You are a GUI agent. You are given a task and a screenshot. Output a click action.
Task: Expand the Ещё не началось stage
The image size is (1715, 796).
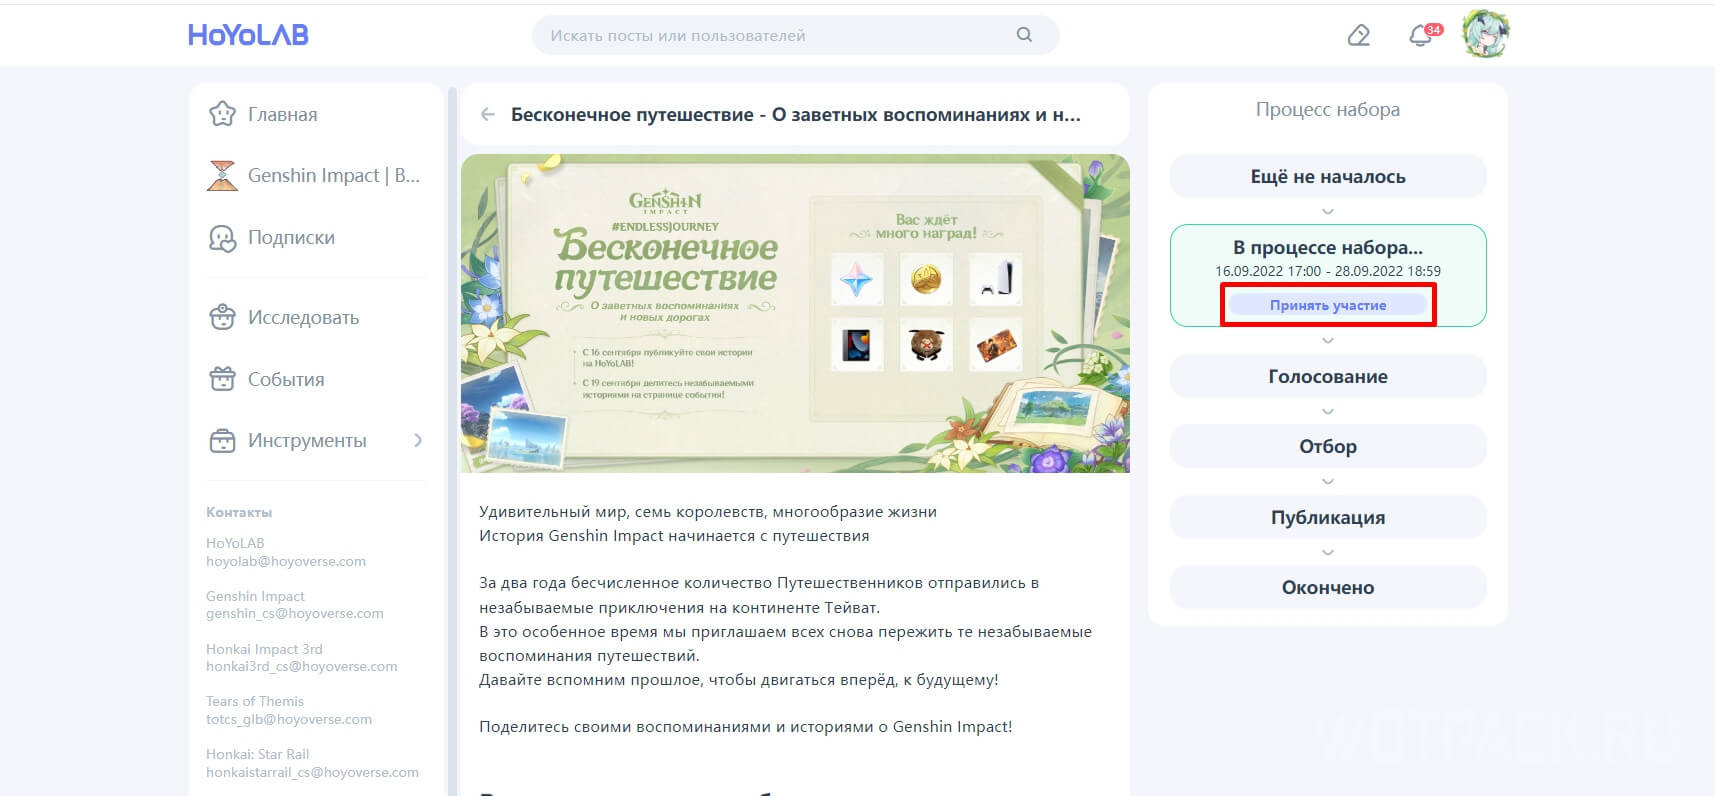pos(1327,177)
